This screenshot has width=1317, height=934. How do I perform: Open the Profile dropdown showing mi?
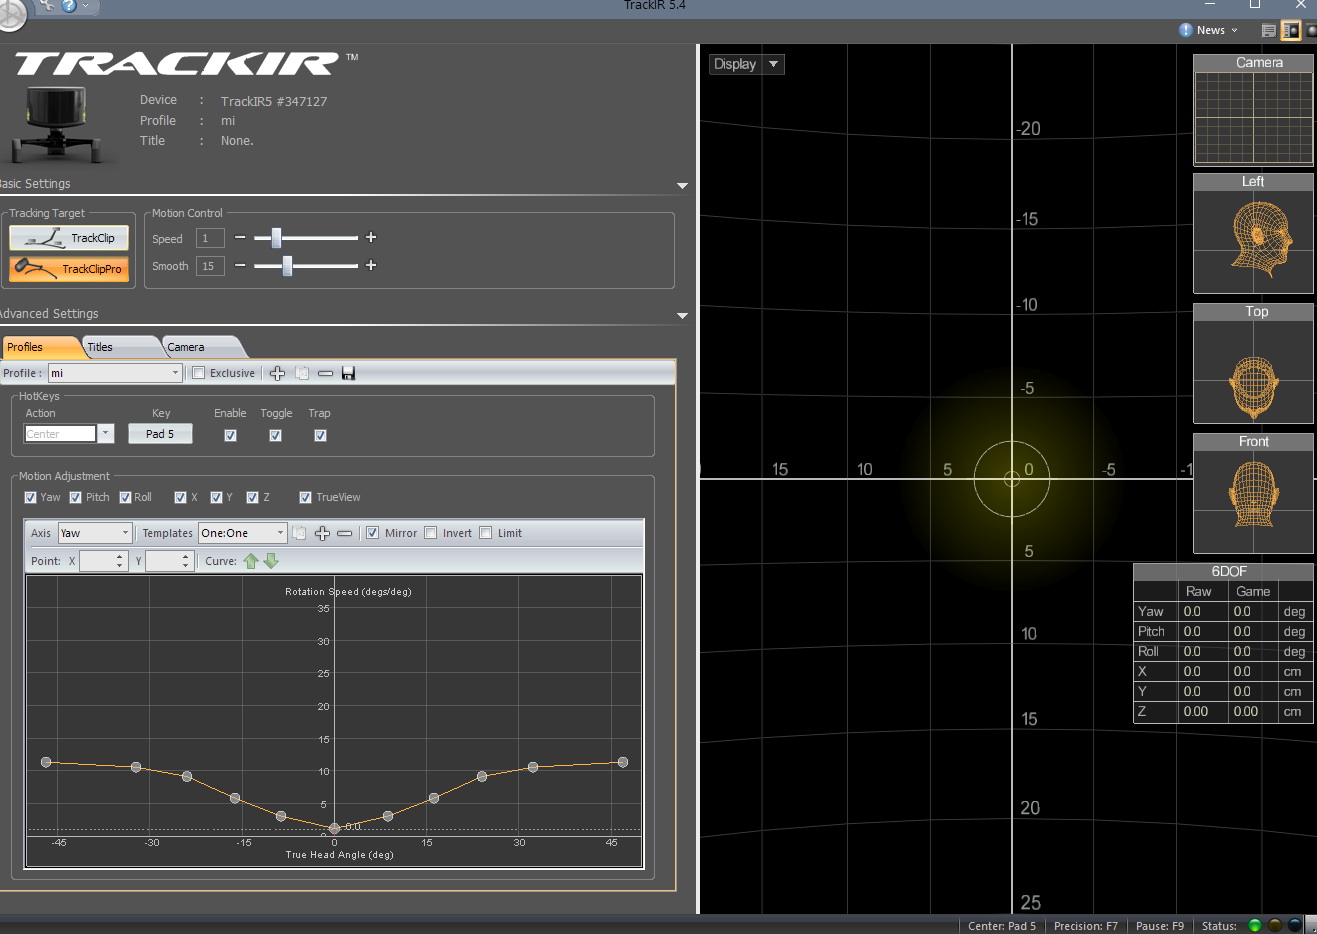[115, 373]
